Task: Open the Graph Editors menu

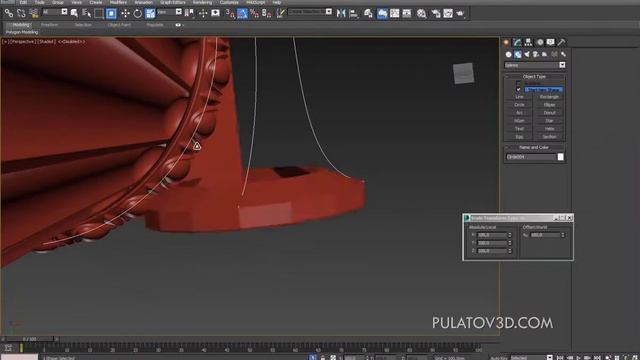Action: point(173,2)
